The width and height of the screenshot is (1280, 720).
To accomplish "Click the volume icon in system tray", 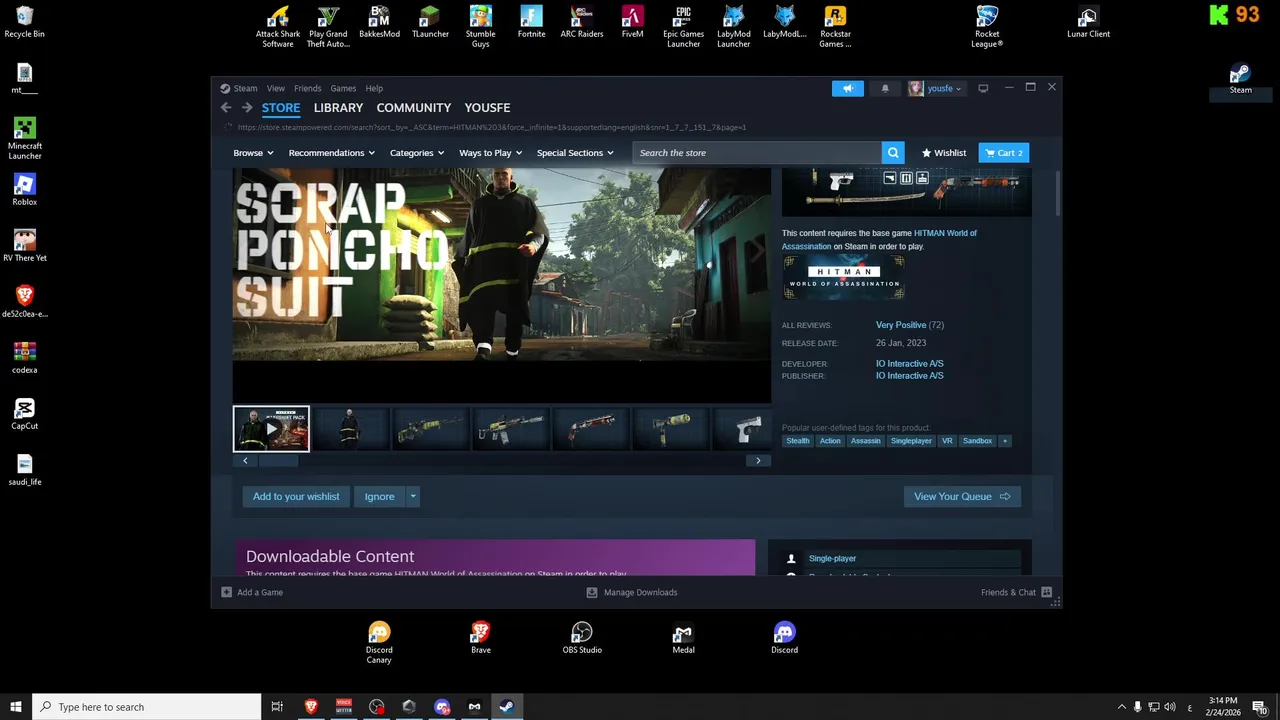I will [1170, 707].
